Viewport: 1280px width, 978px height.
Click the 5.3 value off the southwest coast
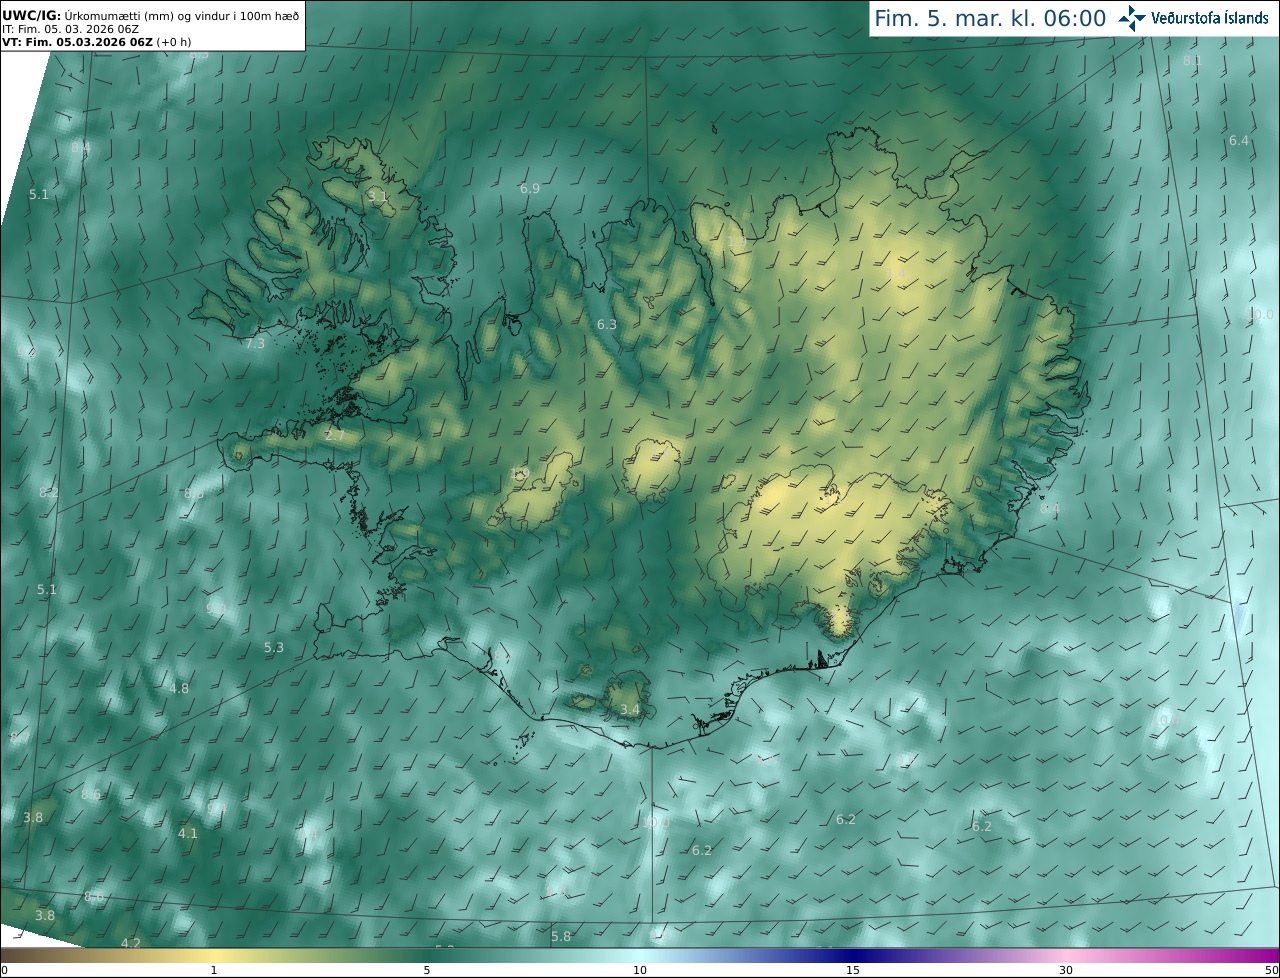click(274, 647)
